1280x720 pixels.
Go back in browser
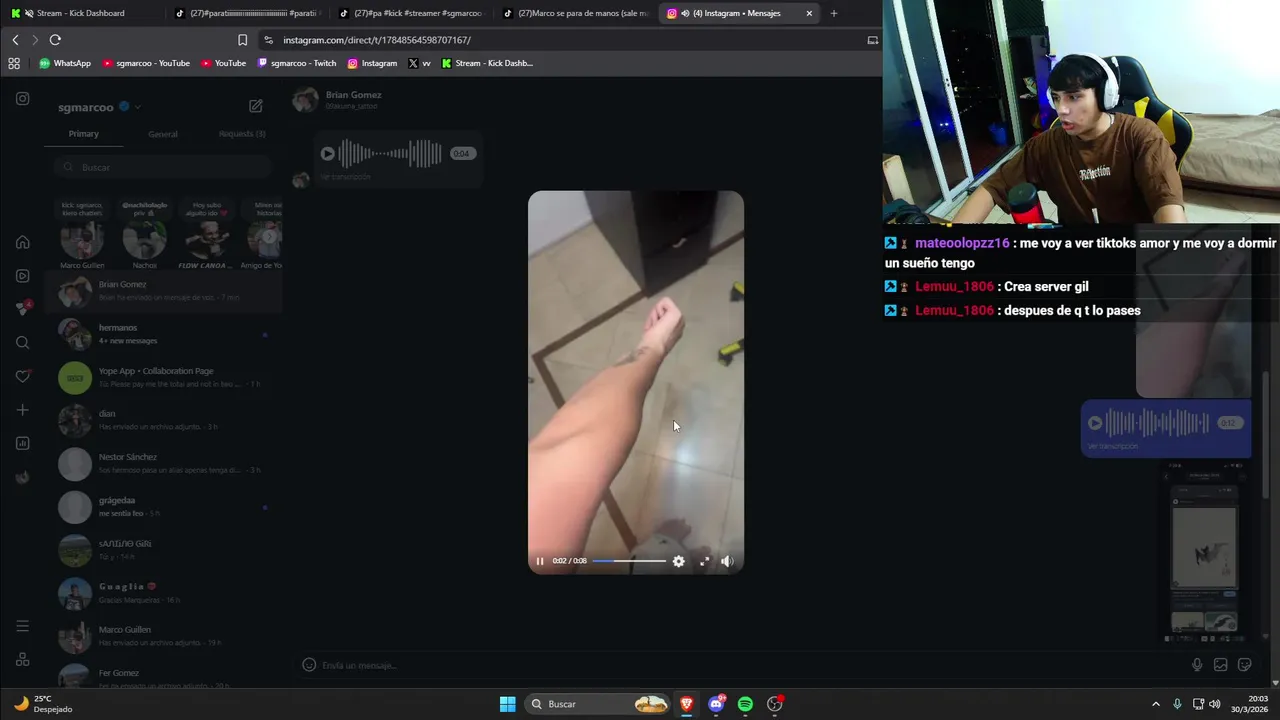click(15, 40)
